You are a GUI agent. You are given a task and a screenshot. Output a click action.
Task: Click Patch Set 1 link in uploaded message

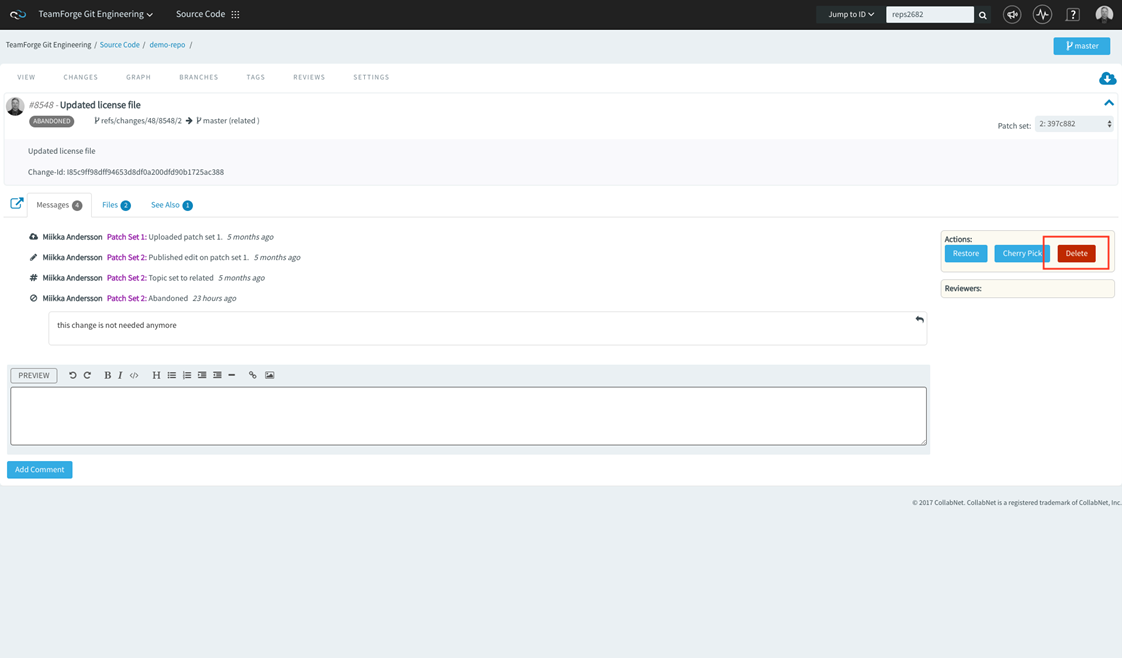coord(127,237)
